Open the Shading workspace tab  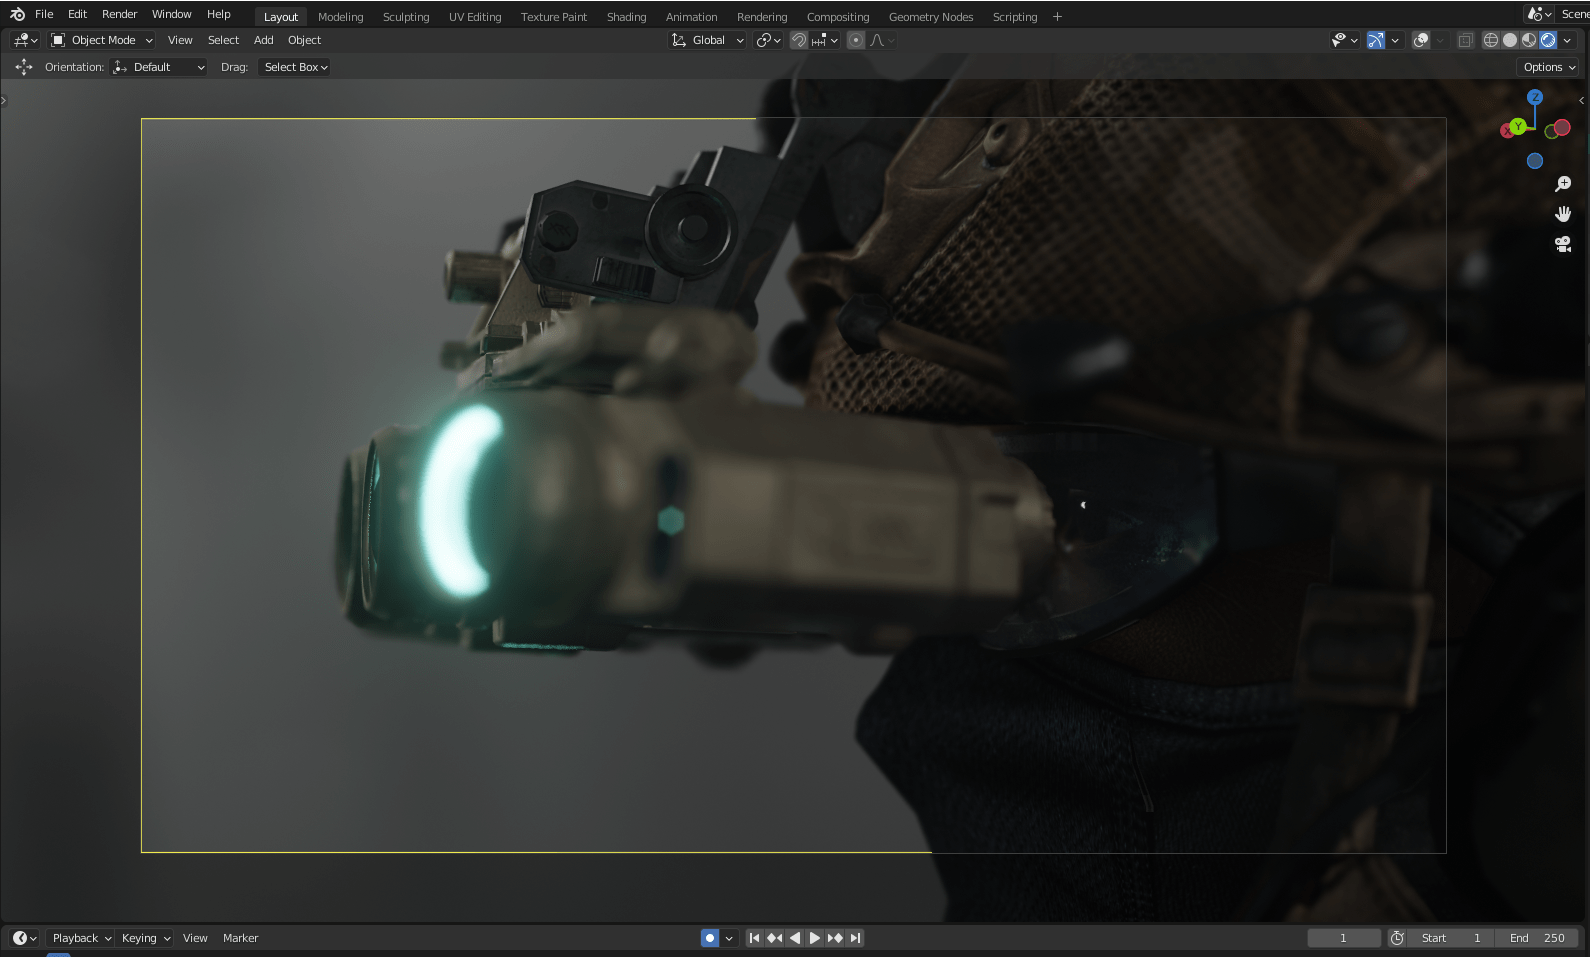(x=626, y=17)
